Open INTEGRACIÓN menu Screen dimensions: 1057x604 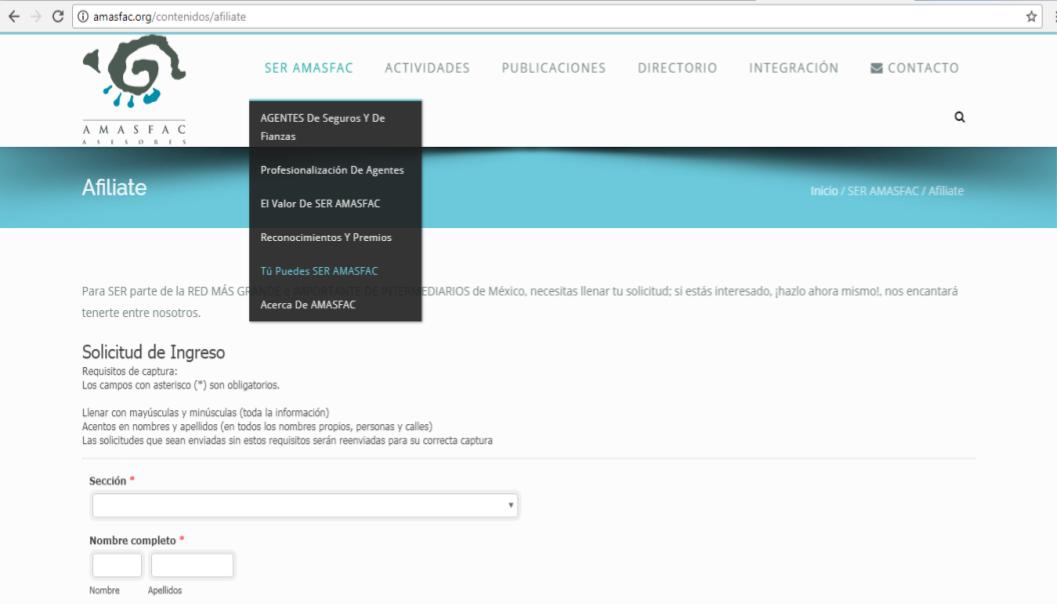(793, 68)
